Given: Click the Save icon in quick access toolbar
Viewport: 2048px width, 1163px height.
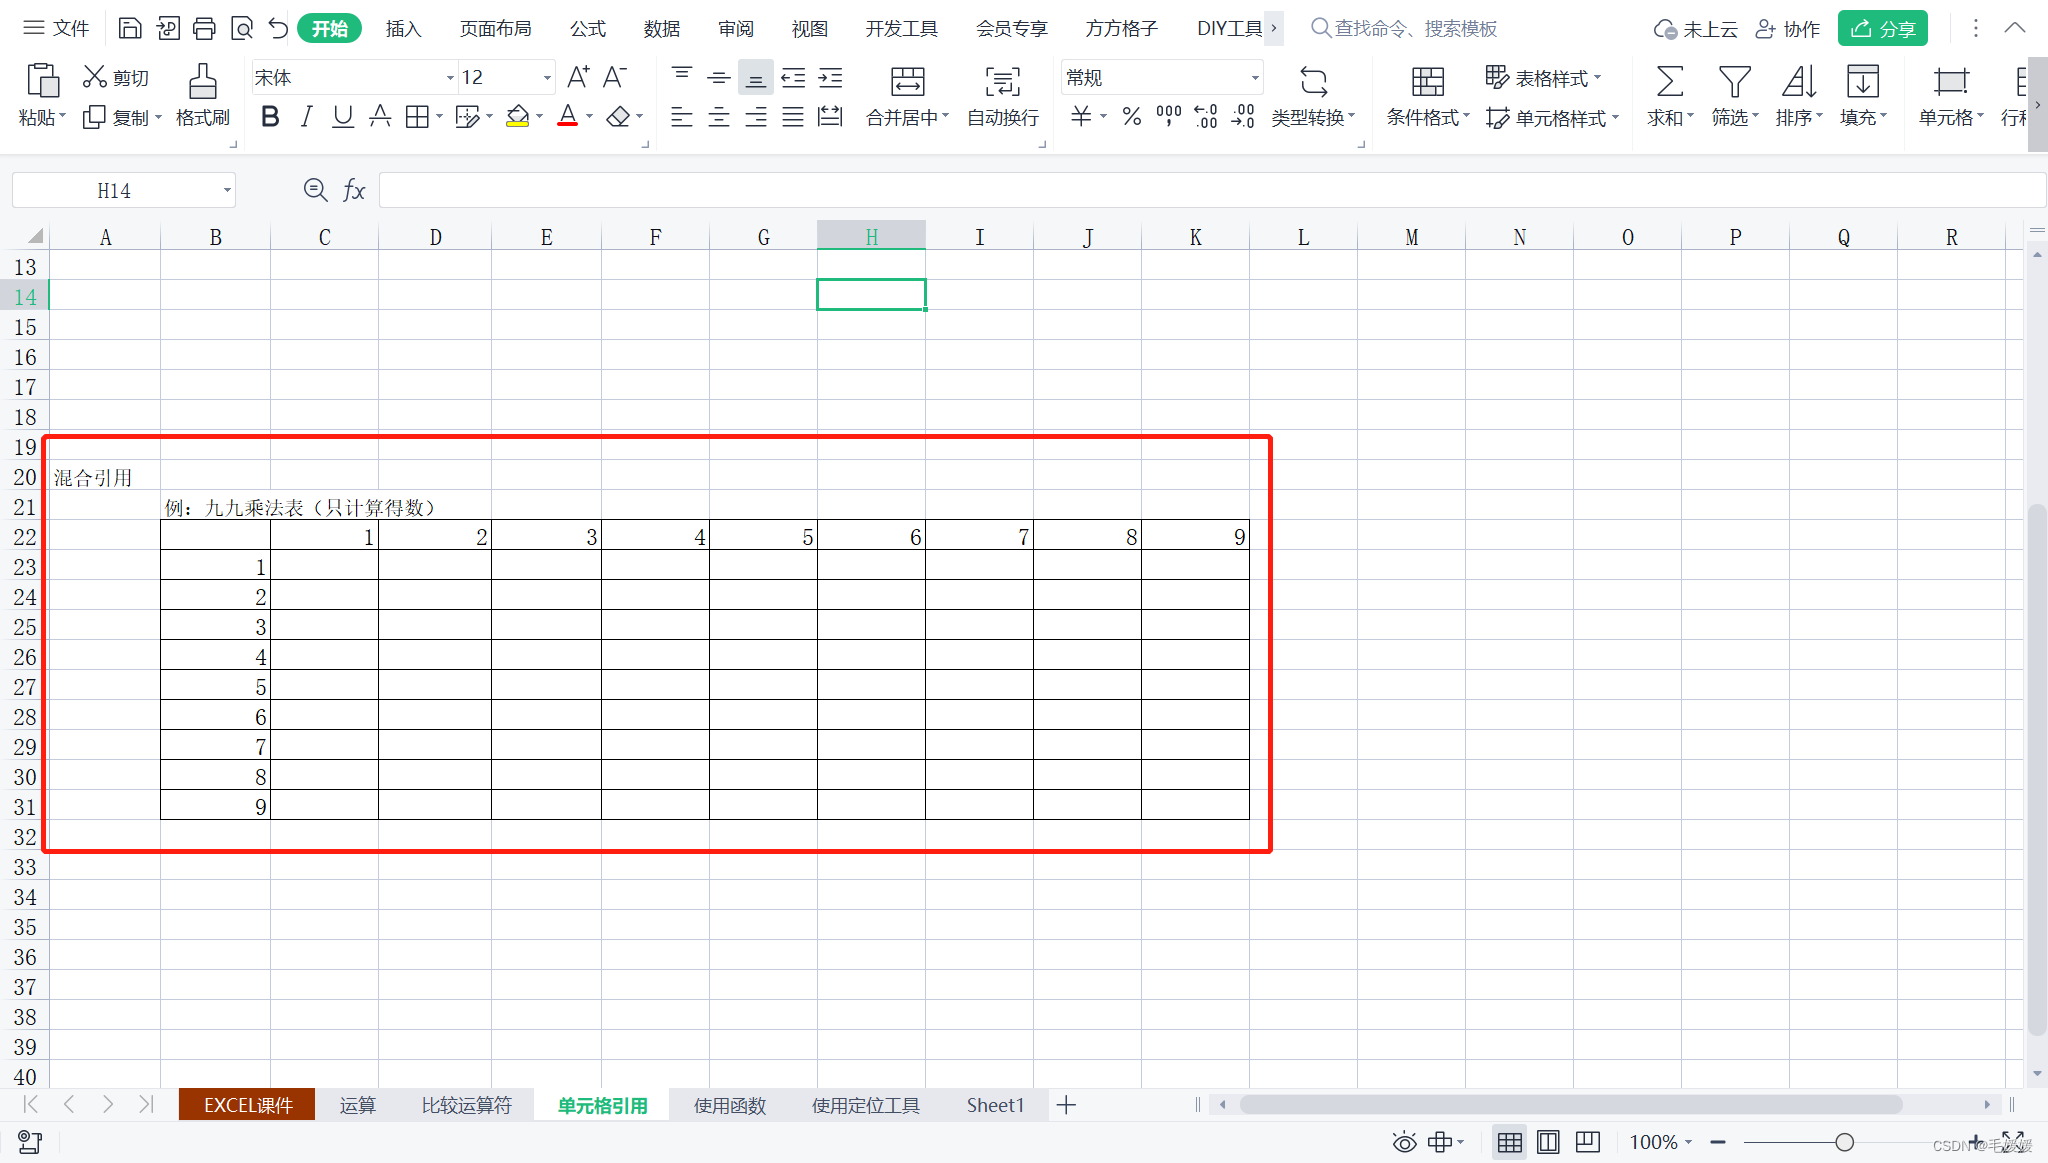Looking at the screenshot, I should click(129, 28).
